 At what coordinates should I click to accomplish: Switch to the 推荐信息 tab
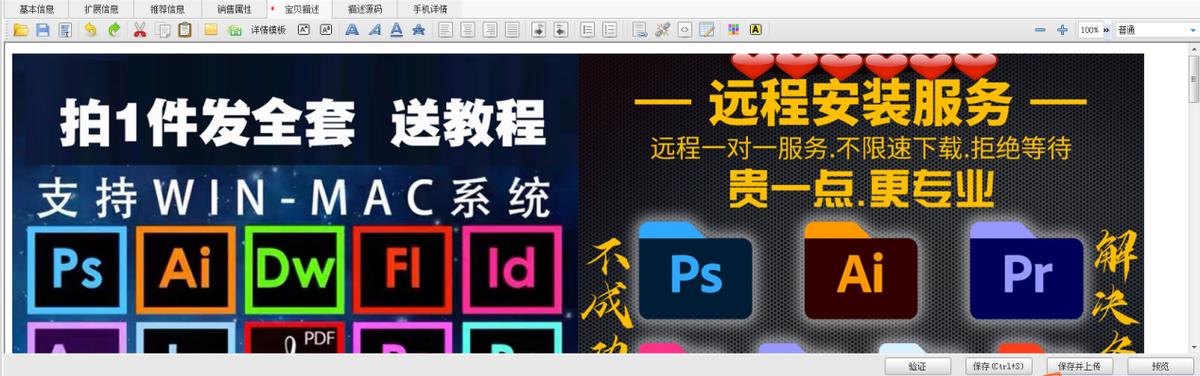(x=168, y=9)
